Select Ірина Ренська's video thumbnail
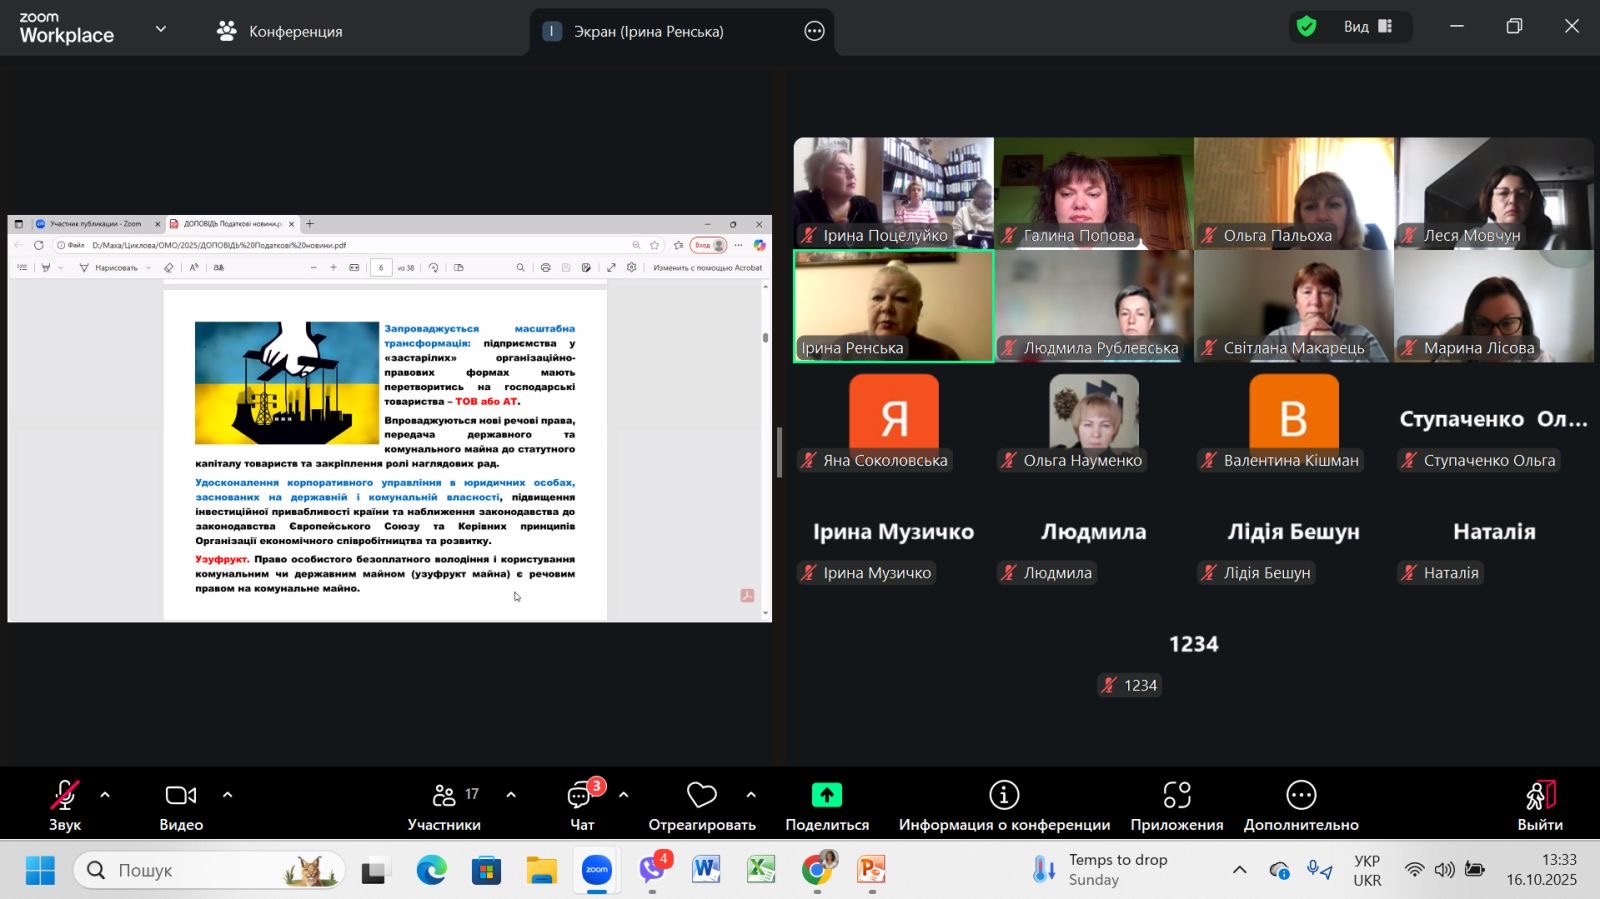 tap(893, 305)
